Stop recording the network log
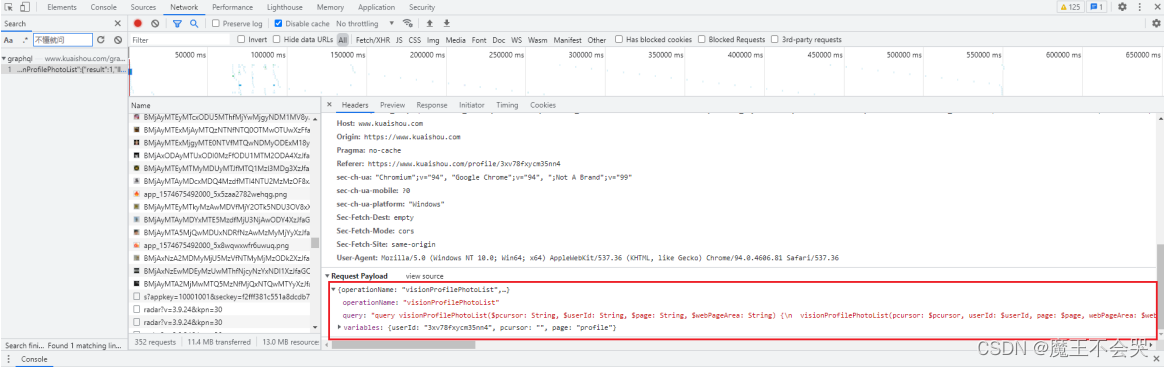The image size is (1164, 367). [x=137, y=24]
